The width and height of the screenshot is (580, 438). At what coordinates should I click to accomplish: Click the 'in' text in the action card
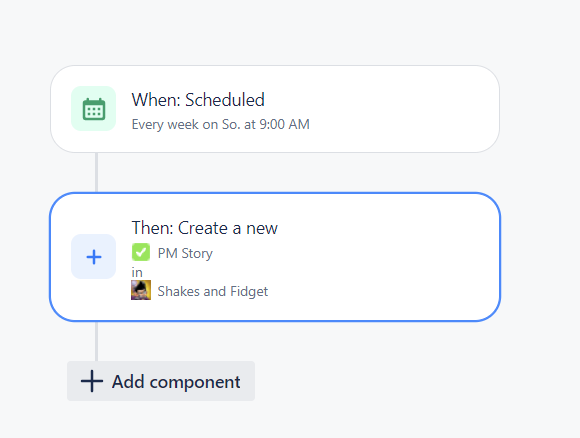coord(137,272)
